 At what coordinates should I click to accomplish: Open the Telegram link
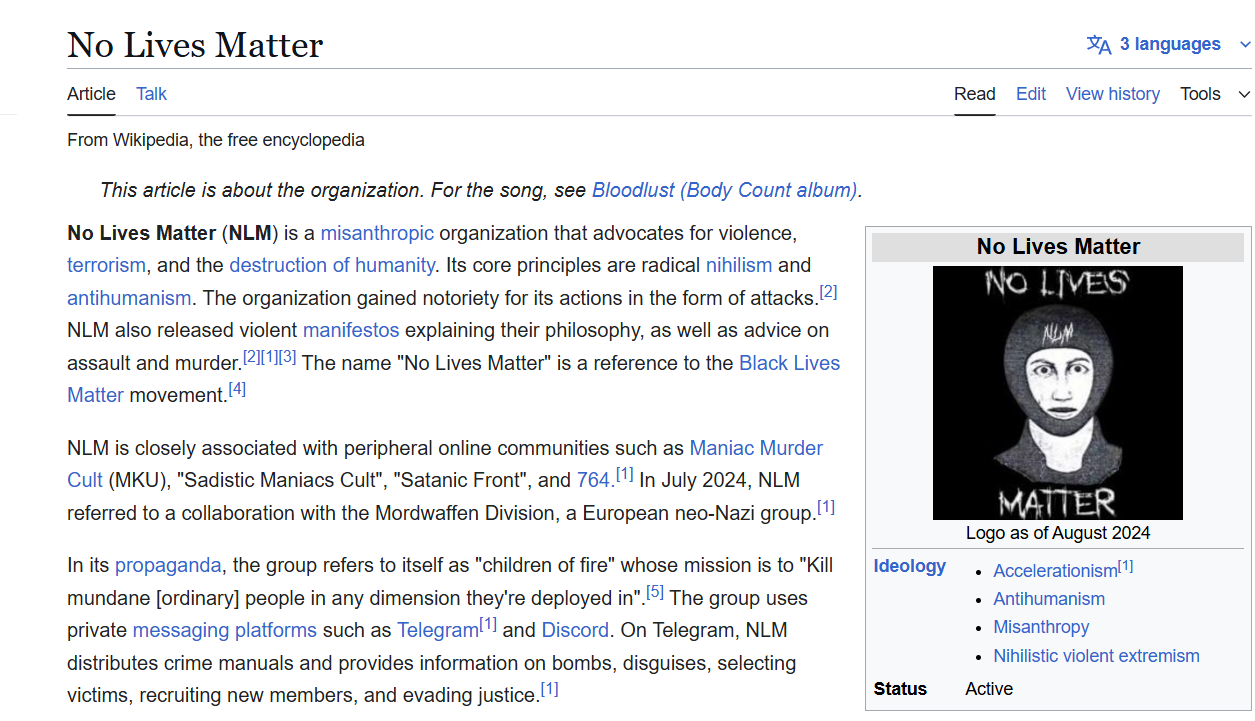point(438,630)
